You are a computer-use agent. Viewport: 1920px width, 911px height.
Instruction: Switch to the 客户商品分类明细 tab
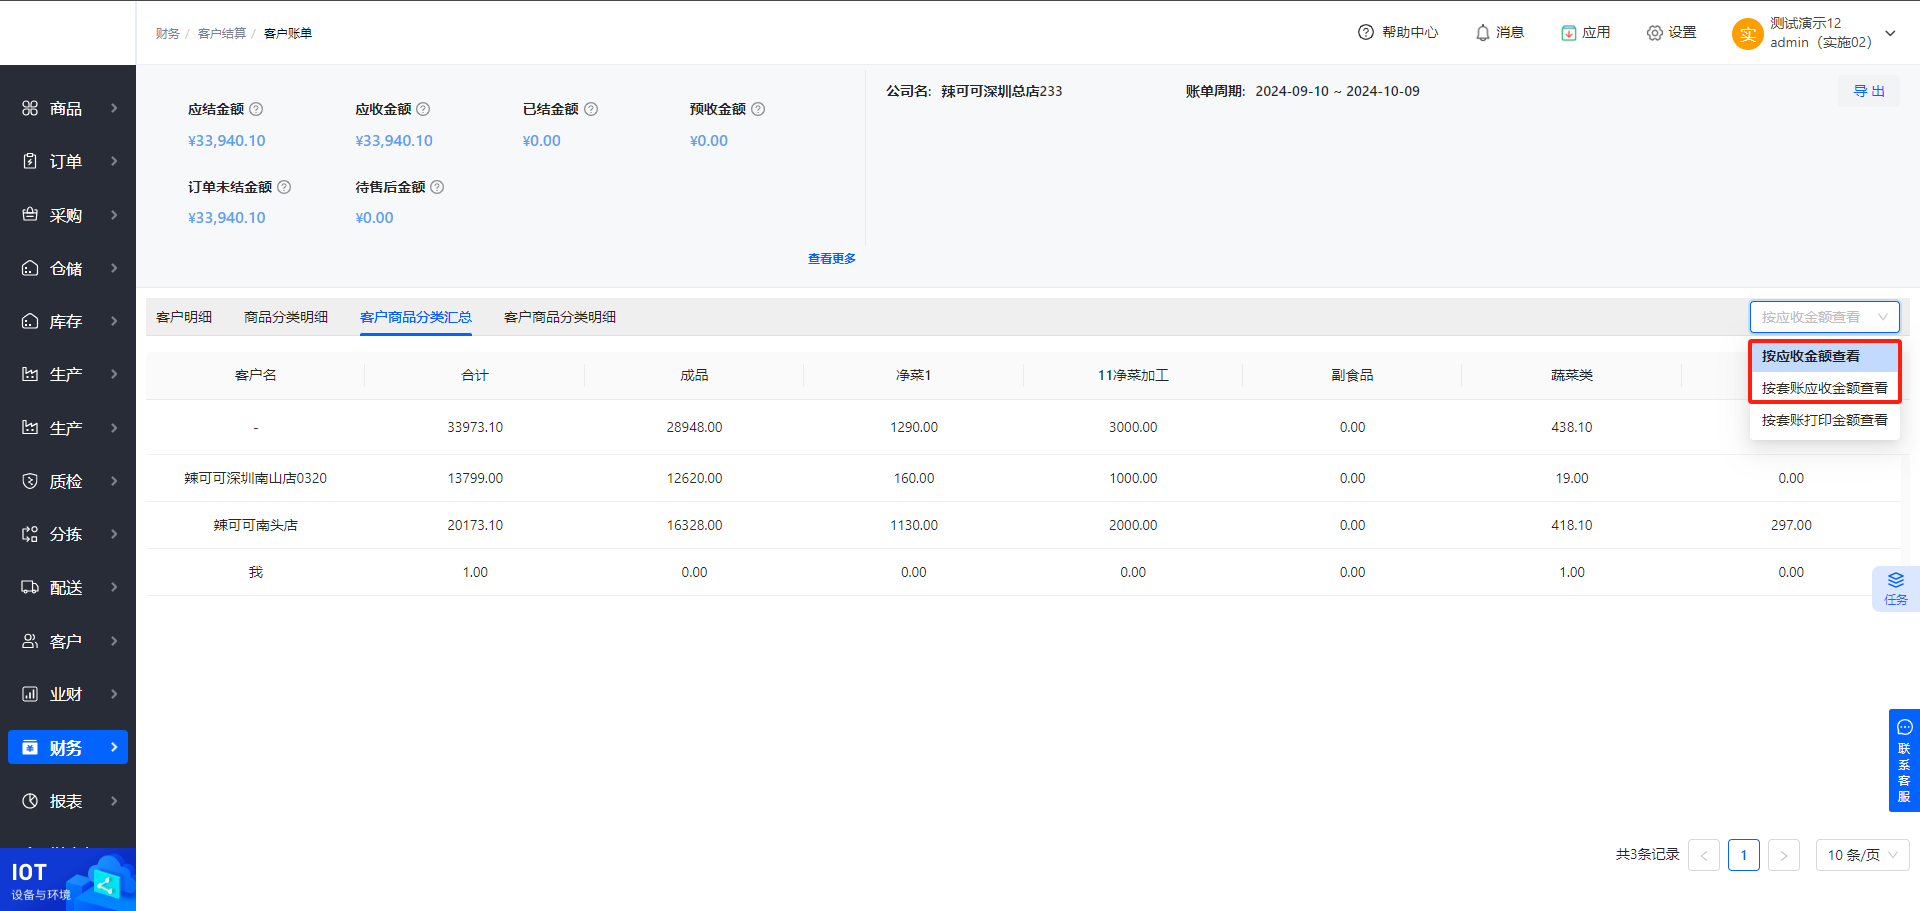560,317
